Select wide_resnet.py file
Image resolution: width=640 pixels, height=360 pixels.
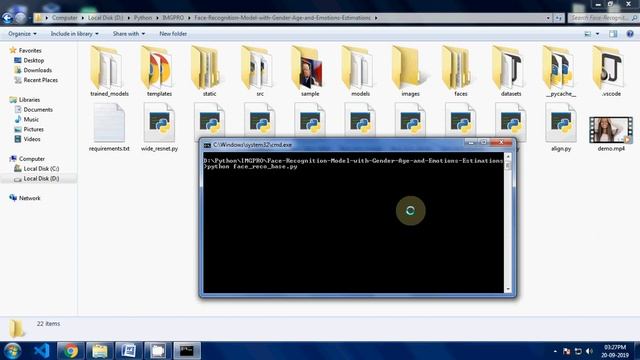tap(159, 127)
